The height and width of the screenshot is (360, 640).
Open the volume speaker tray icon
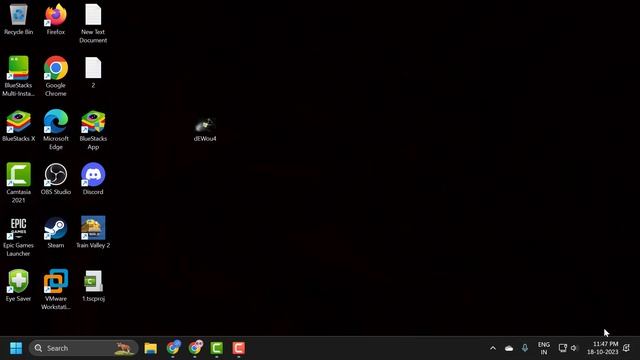(574, 348)
